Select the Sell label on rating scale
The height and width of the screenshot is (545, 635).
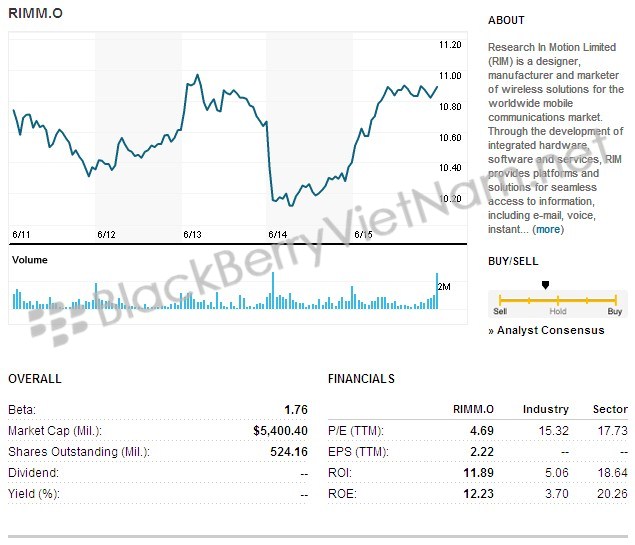(500, 312)
